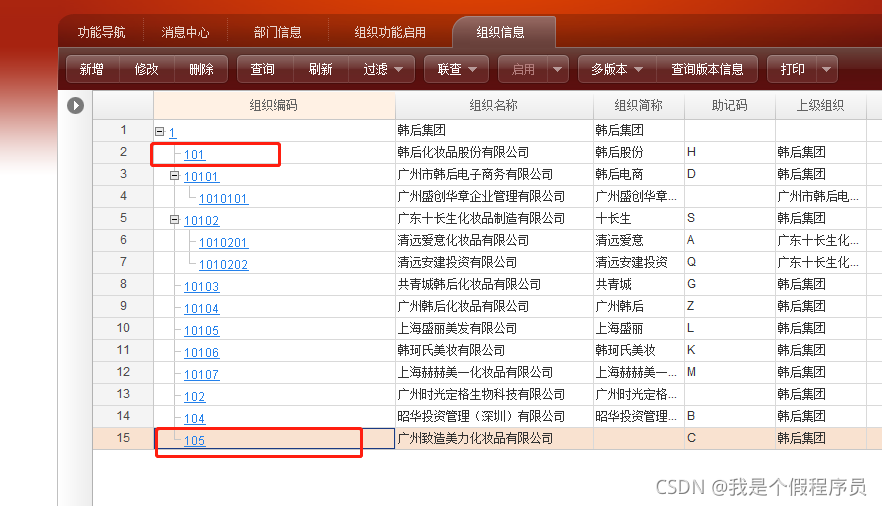Click the 组织简称 column header
Viewport: 882px width, 506px height.
[638, 105]
